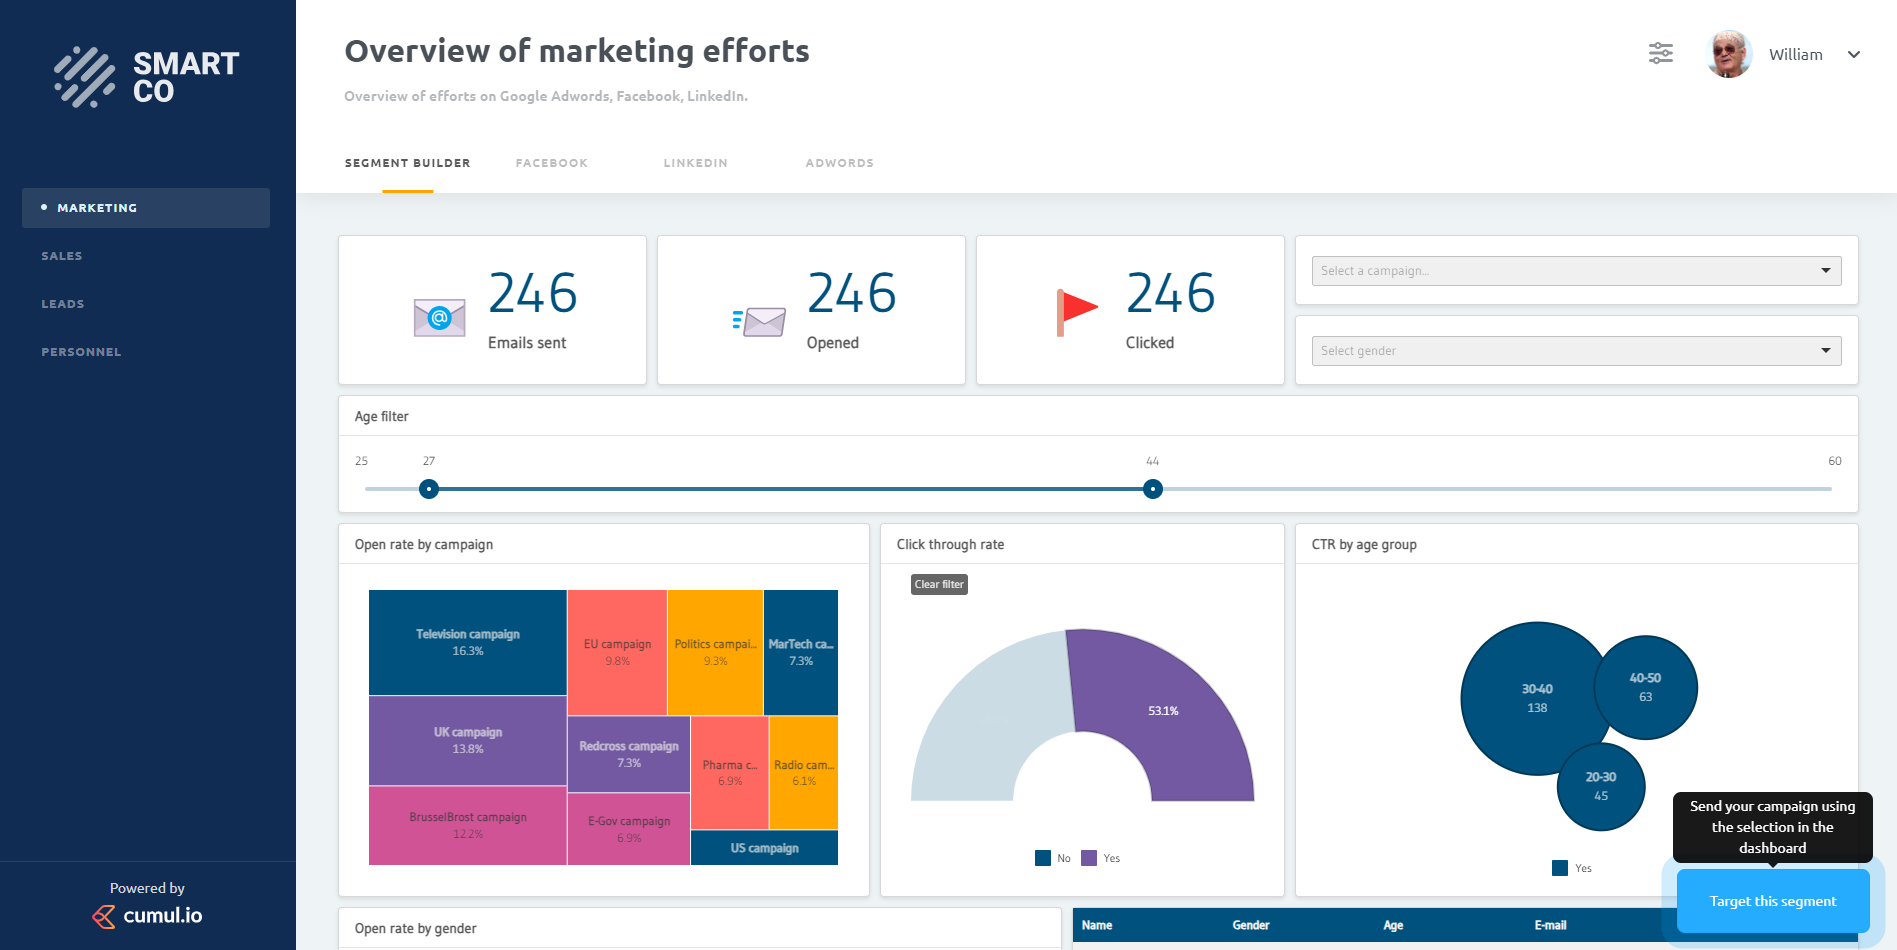This screenshot has height=950, width=1897.
Task: Expand the William account menu chevron
Action: (x=1855, y=54)
